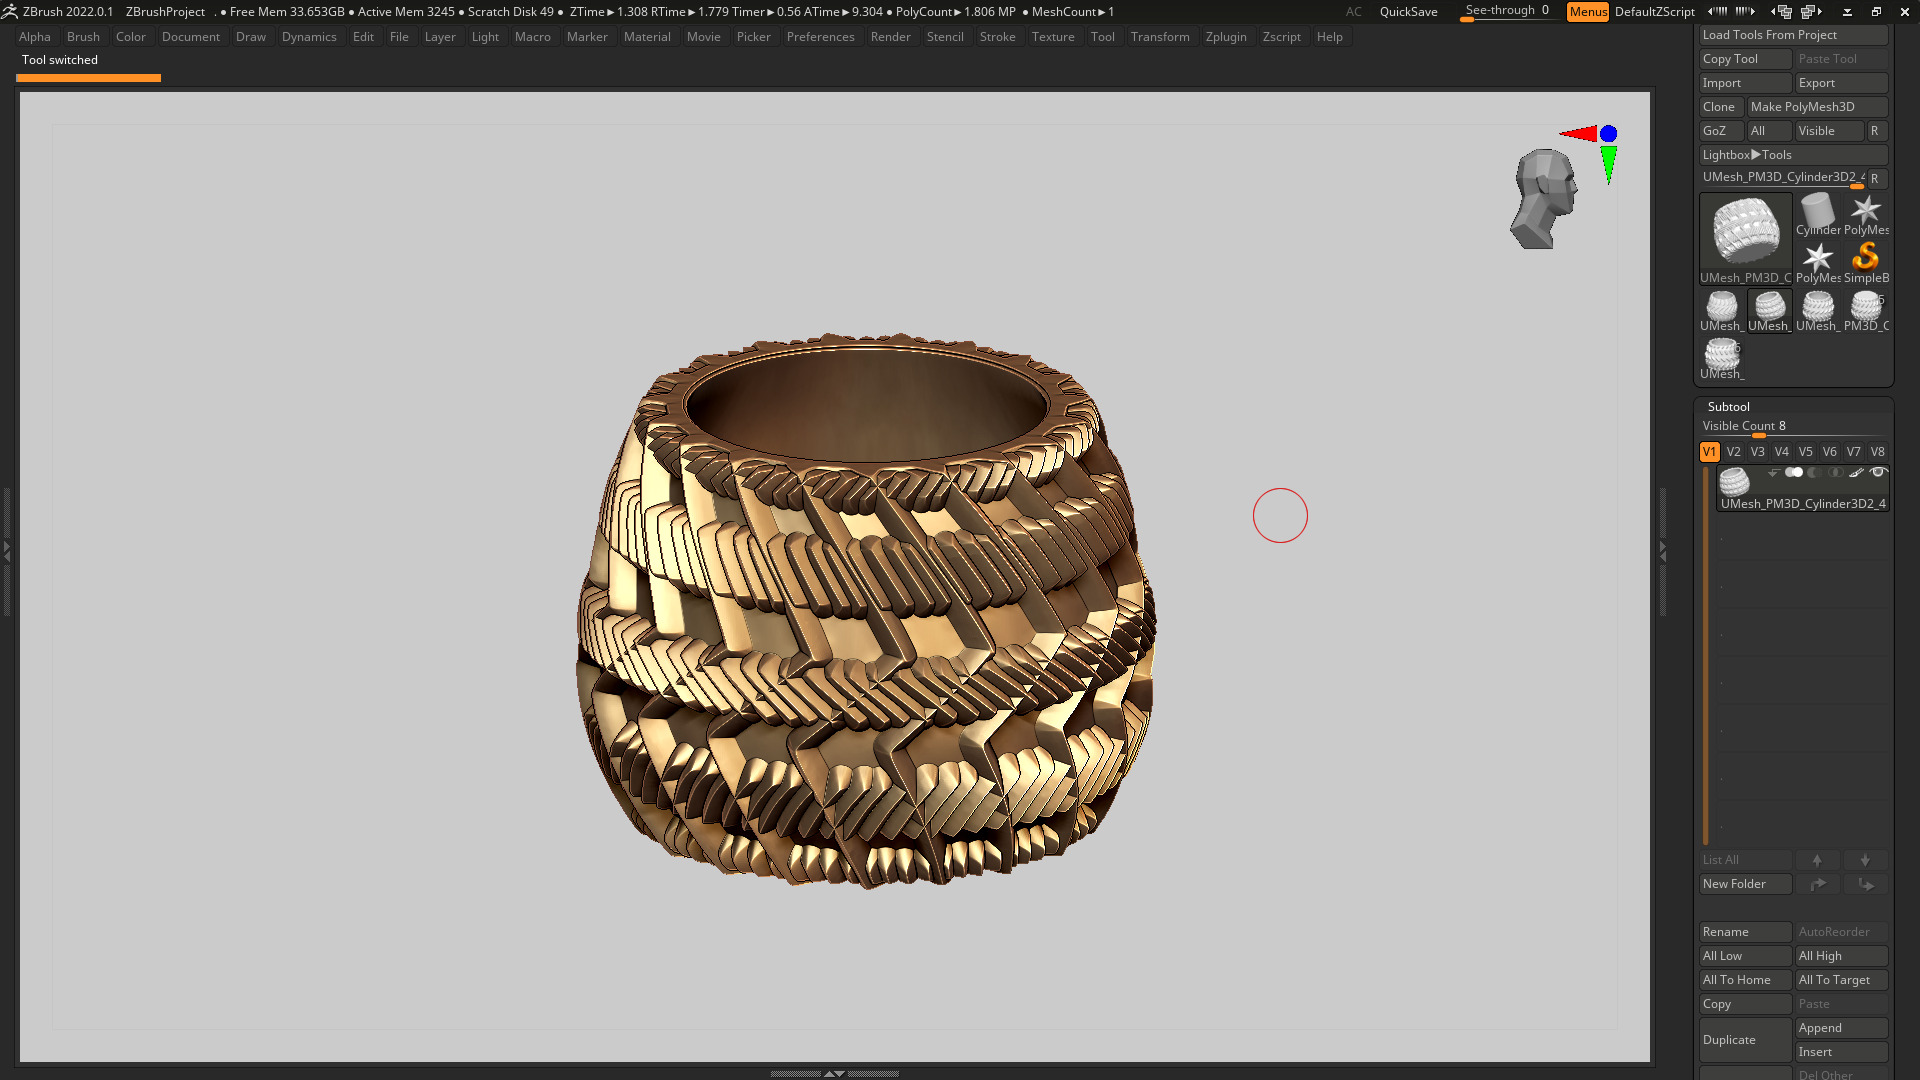
Task: Click bottom tray divider arrows
Action: (x=834, y=1073)
